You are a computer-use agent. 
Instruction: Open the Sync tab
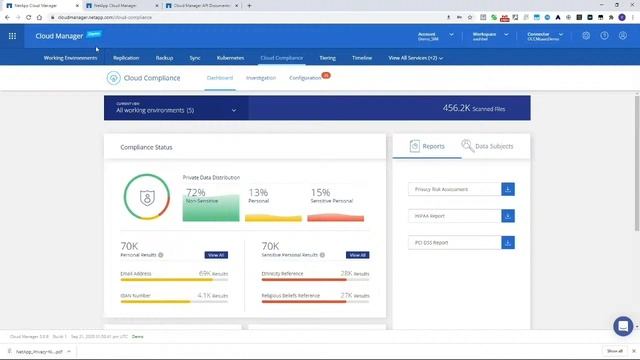coord(195,58)
